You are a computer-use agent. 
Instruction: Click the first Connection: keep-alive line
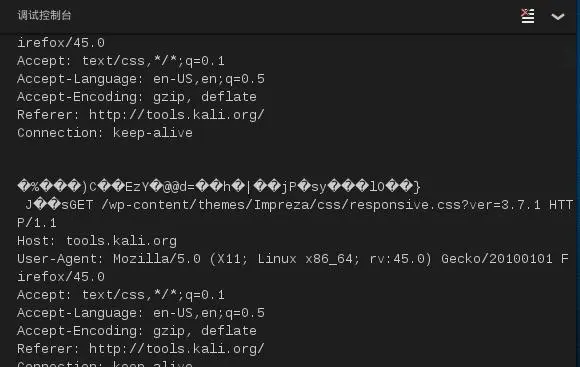pyautogui.click(x=105, y=133)
